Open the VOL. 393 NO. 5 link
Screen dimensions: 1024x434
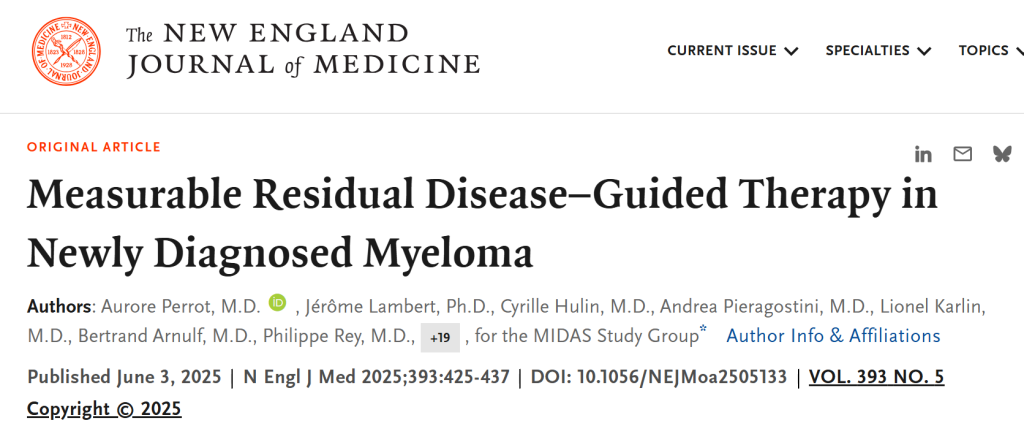pyautogui.click(x=876, y=377)
